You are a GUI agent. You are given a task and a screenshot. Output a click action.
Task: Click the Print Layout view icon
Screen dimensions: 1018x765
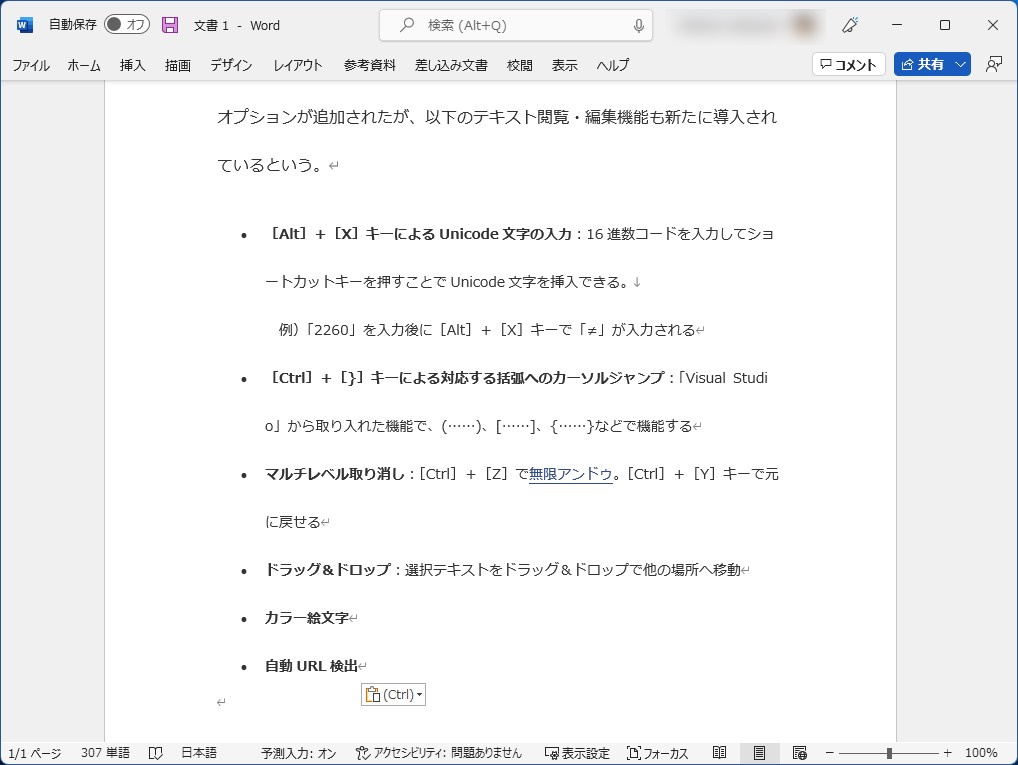[760, 753]
